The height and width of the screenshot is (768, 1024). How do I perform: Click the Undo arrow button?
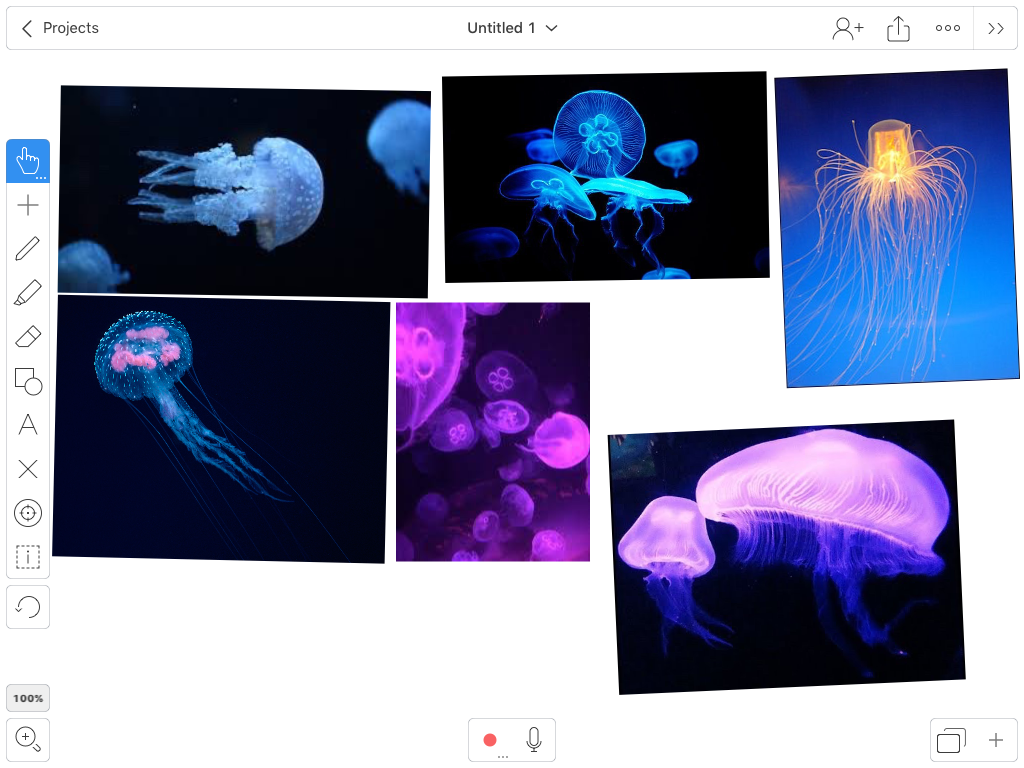pyautogui.click(x=28, y=607)
